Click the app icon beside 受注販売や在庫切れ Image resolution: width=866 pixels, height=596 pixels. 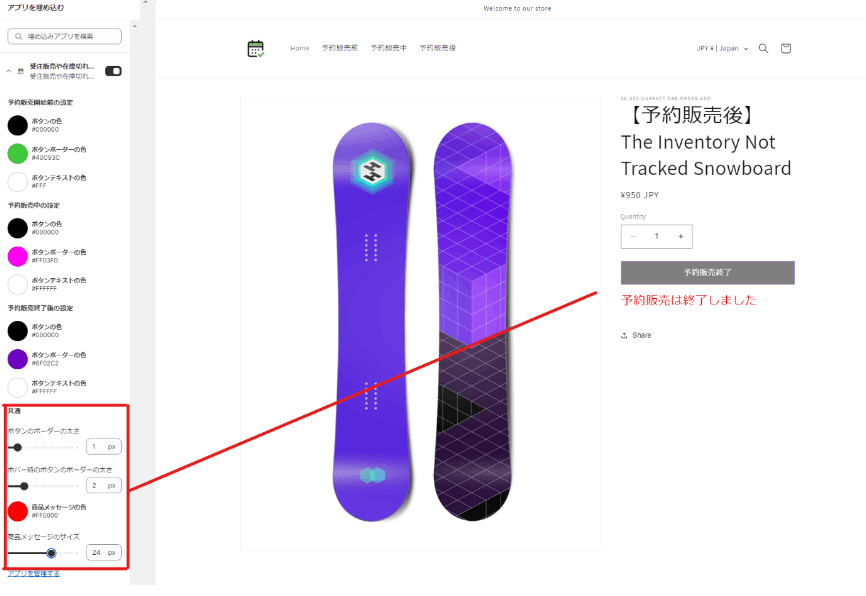[x=20, y=71]
